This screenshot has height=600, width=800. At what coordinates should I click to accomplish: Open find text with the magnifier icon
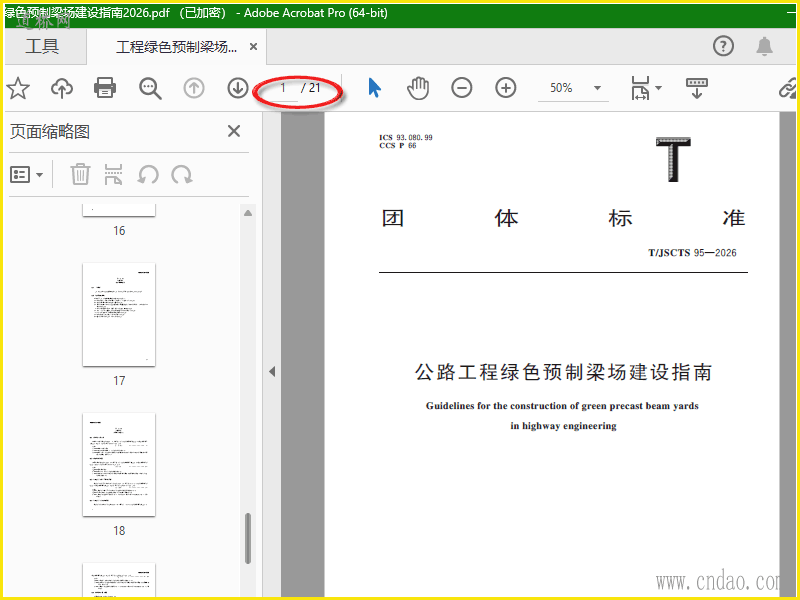tap(150, 88)
